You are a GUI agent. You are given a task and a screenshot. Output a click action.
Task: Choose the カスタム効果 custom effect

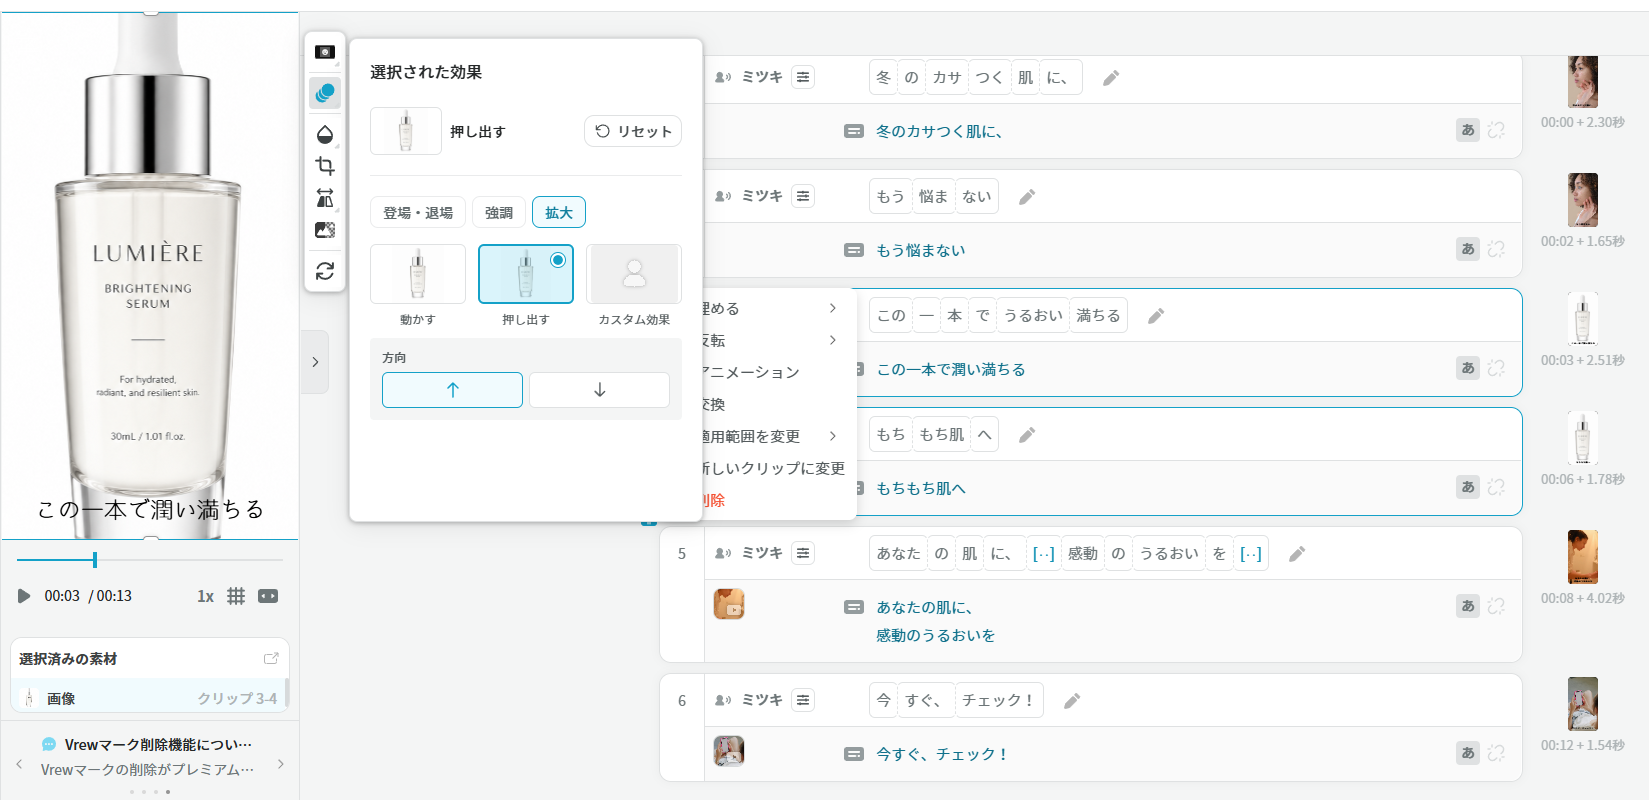(634, 274)
